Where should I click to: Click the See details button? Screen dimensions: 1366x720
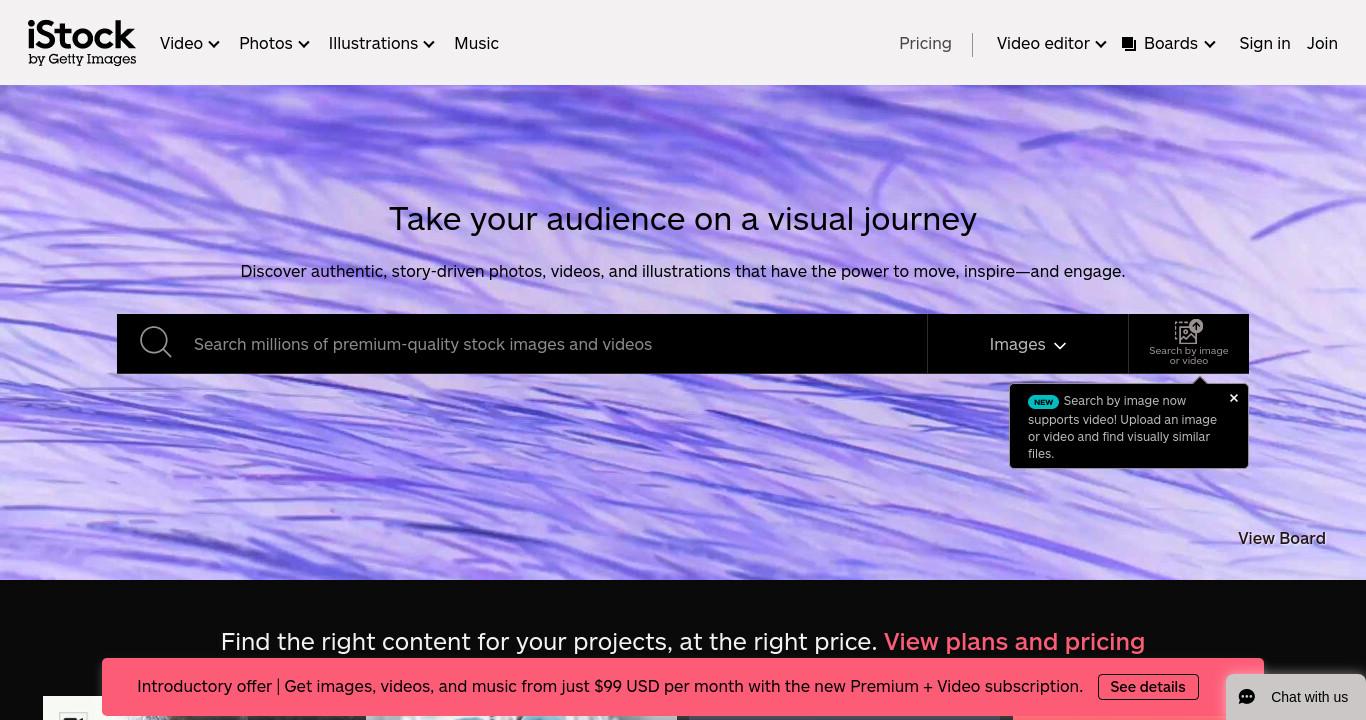click(x=1148, y=687)
